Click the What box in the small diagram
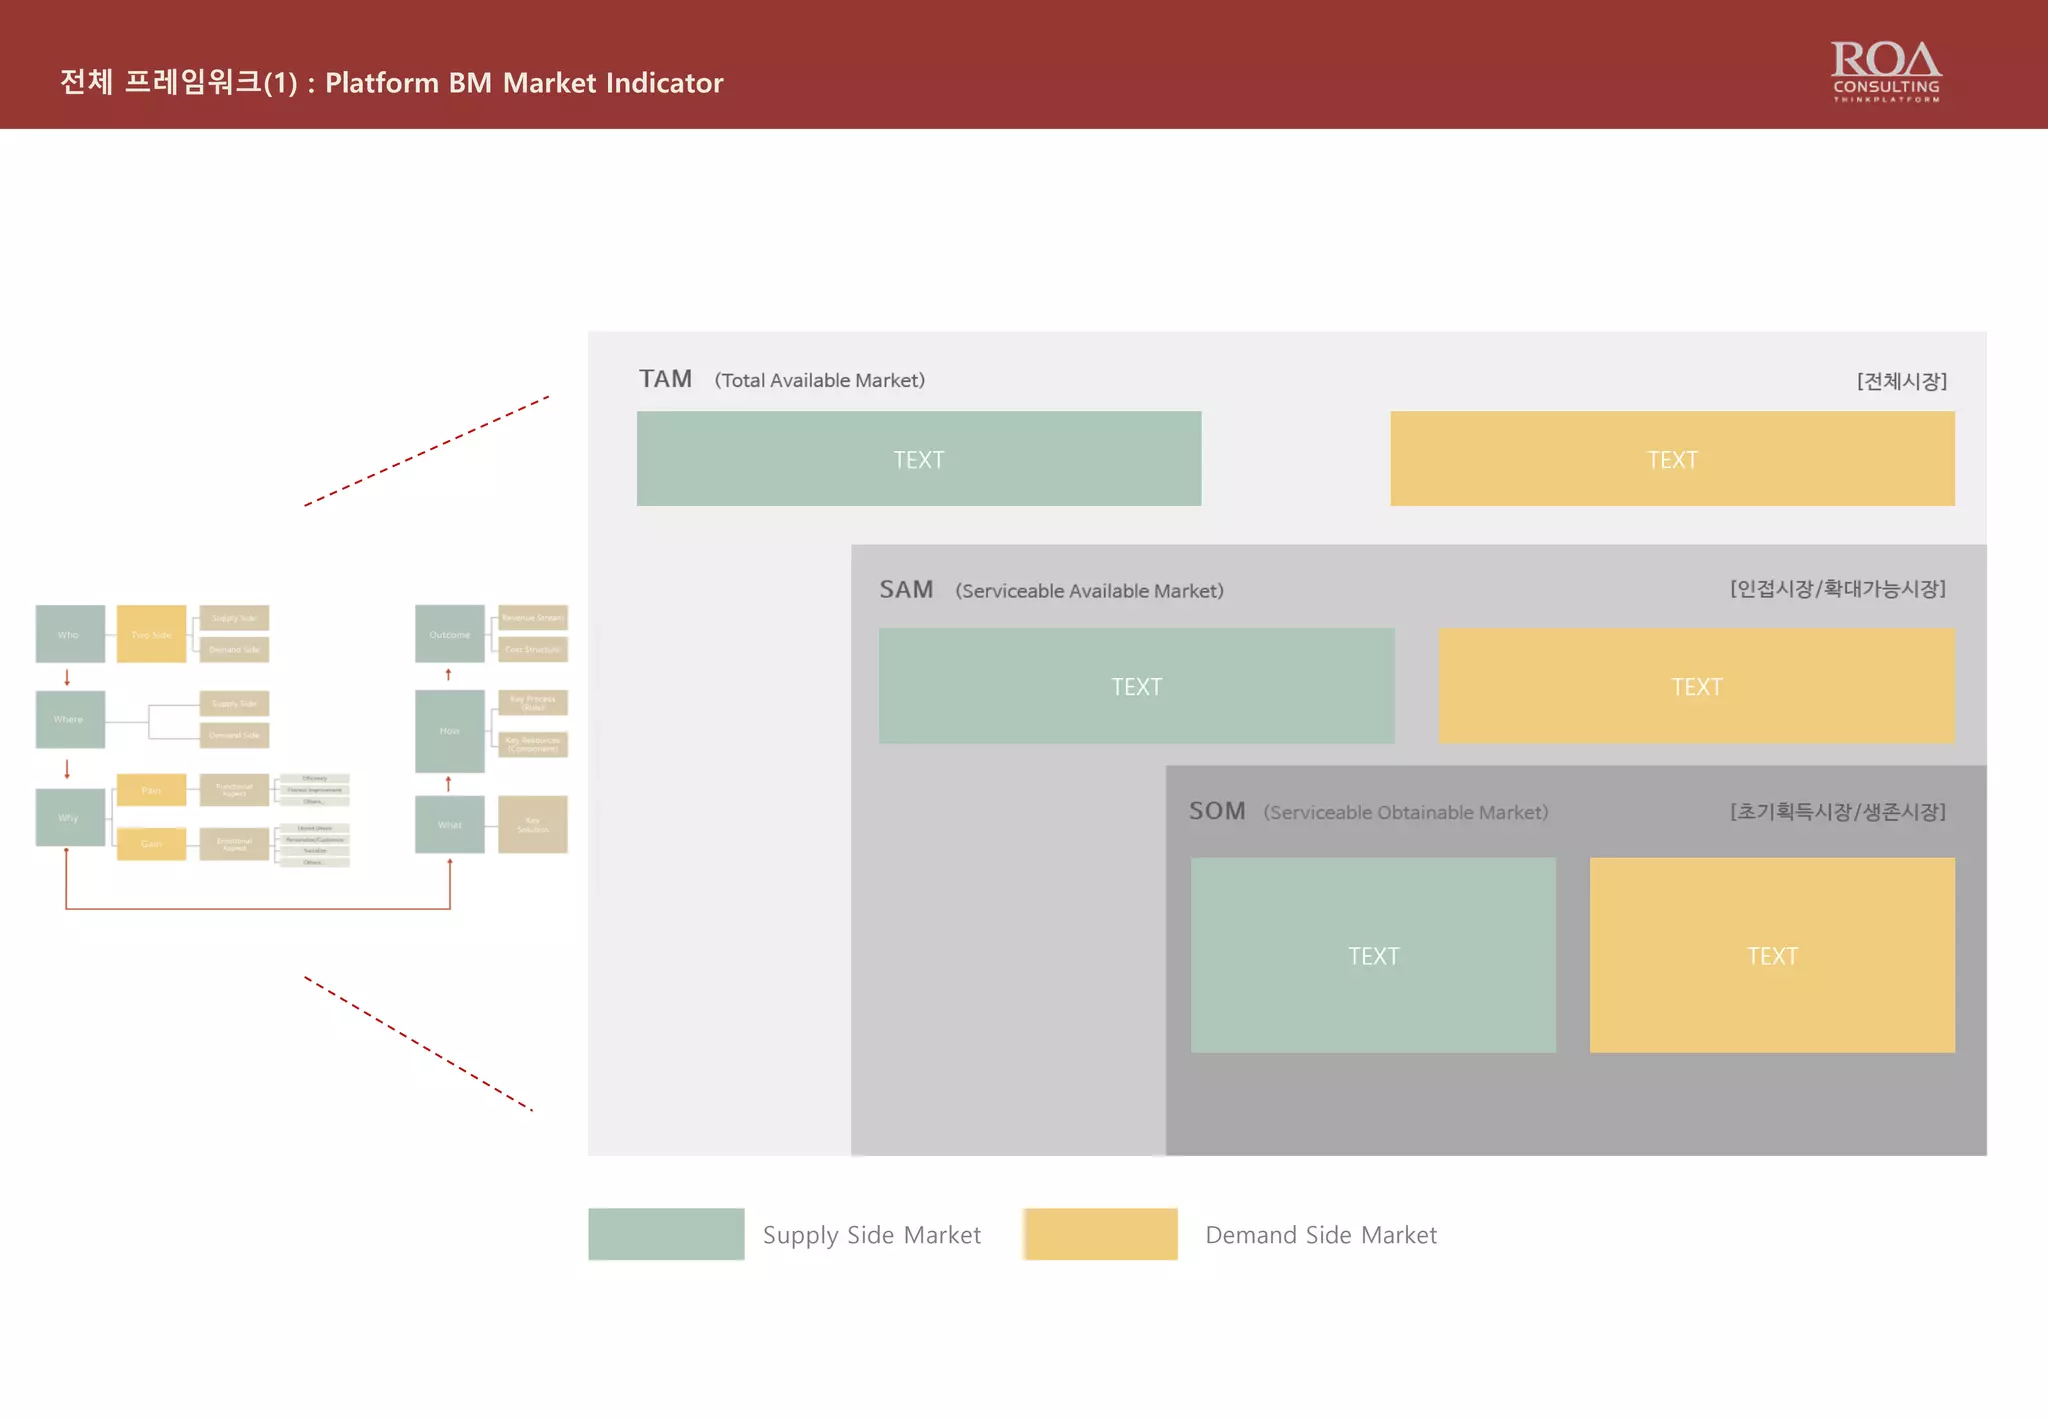Image resolution: width=2048 pixels, height=1418 pixels. tap(449, 825)
